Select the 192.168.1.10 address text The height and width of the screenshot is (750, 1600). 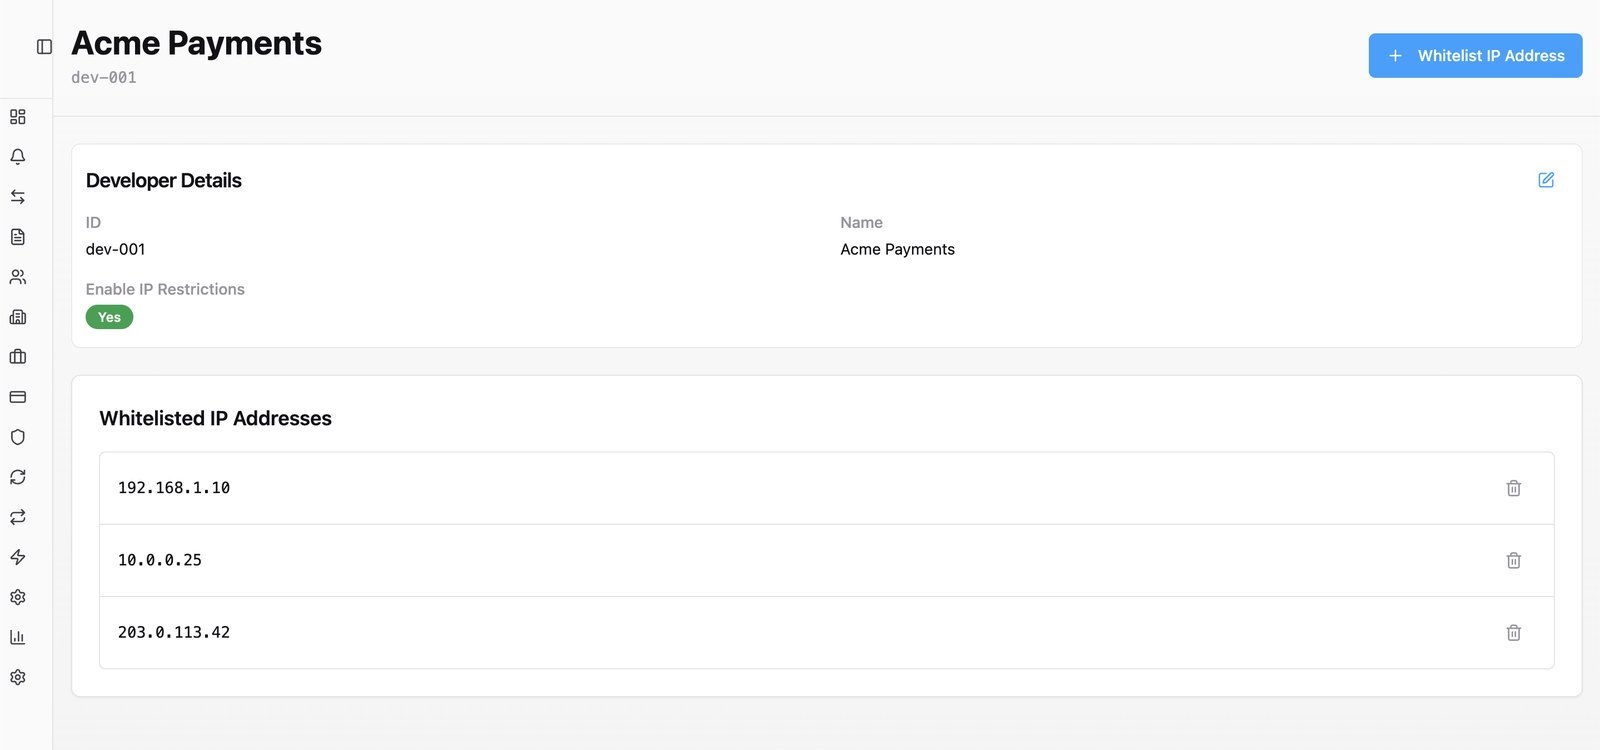[174, 488]
